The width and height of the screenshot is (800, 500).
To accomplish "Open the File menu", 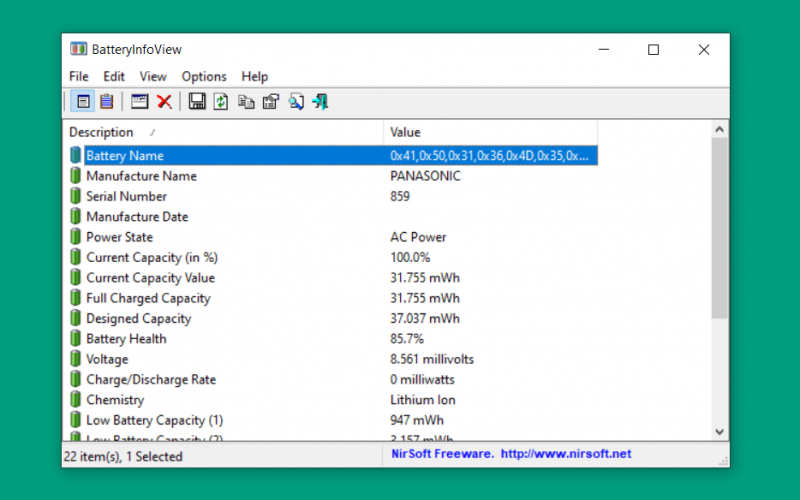I will click(x=79, y=77).
